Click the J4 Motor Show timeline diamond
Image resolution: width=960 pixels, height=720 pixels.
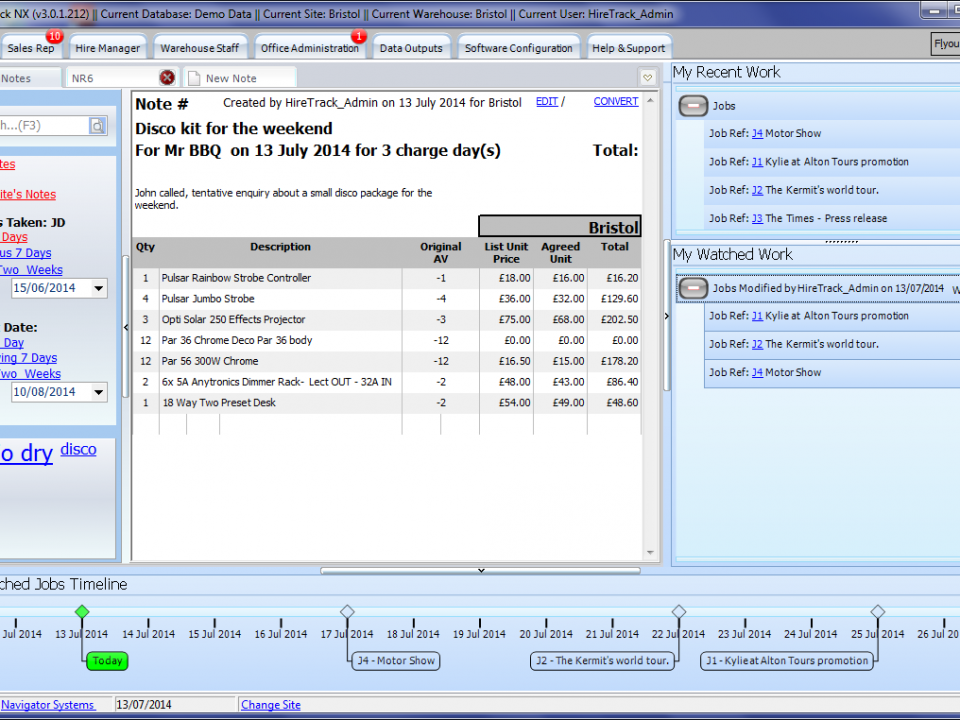click(347, 611)
